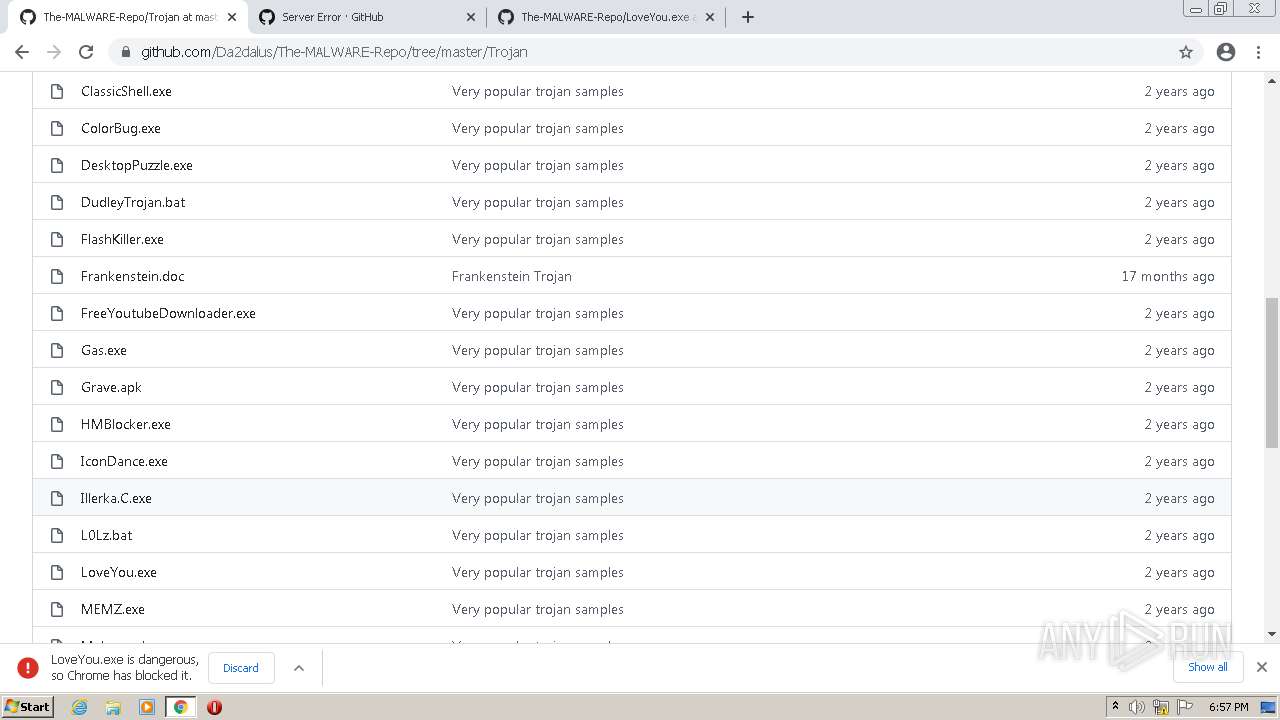Open the LoveYou.exe file link
This screenshot has height=720, width=1280.
(119, 572)
